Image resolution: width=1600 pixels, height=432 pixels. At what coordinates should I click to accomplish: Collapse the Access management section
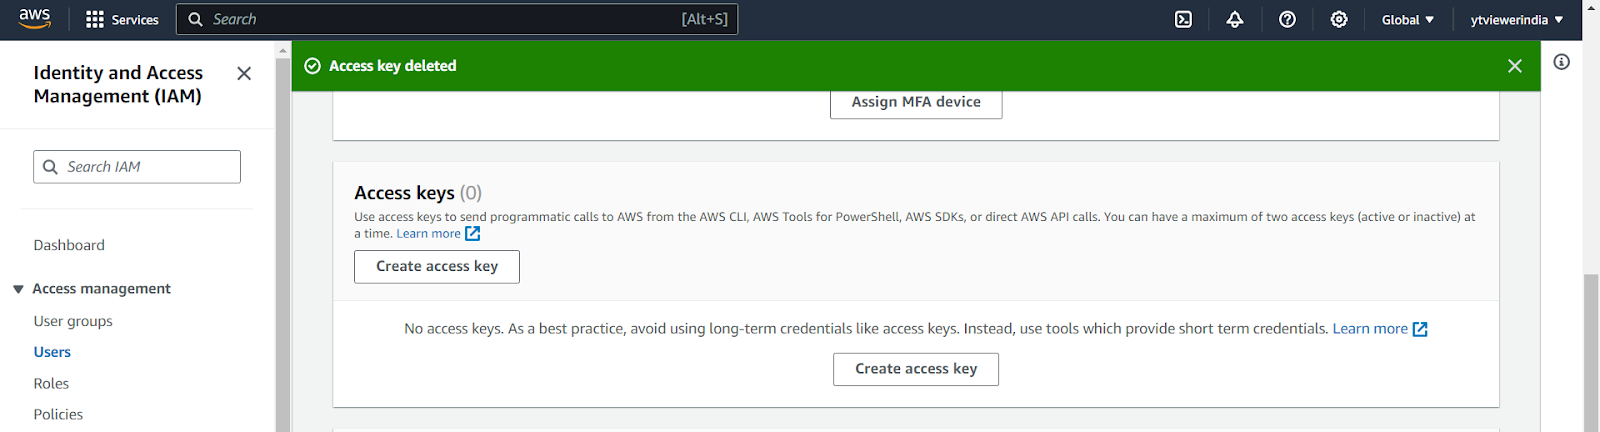tap(18, 289)
